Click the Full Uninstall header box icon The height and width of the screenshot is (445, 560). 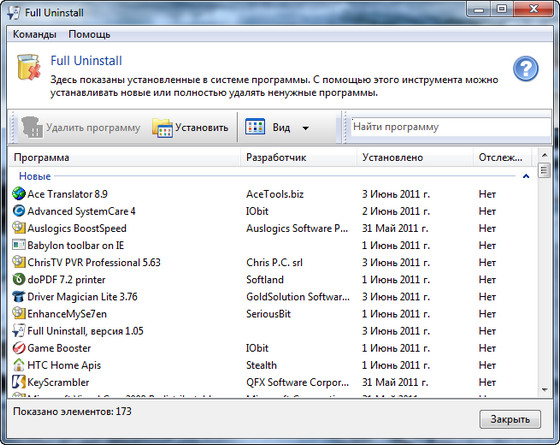29,67
